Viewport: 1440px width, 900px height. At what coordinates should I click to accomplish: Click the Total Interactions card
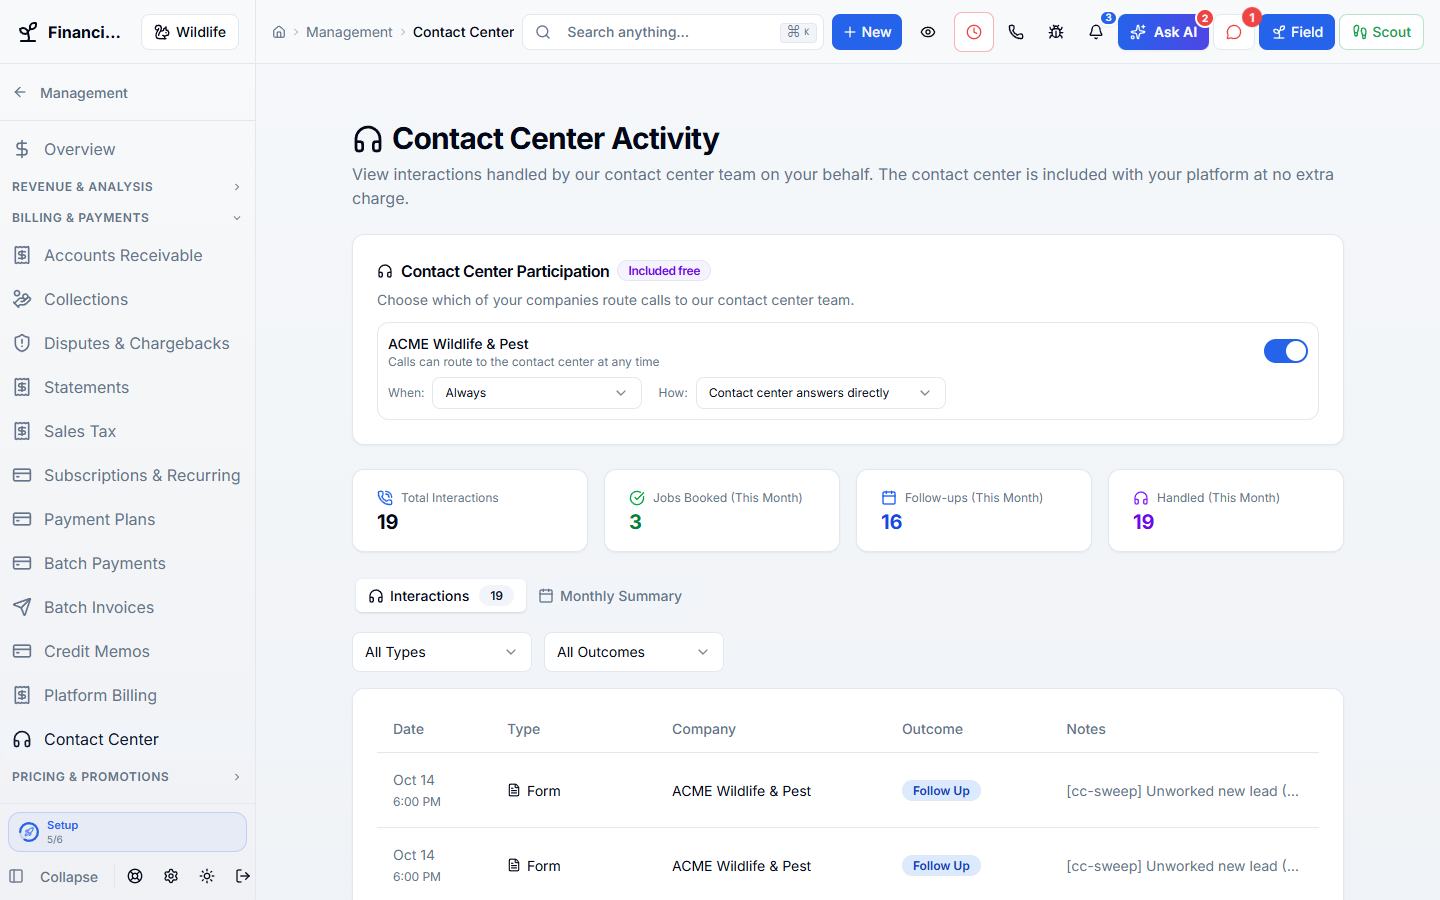pos(470,510)
